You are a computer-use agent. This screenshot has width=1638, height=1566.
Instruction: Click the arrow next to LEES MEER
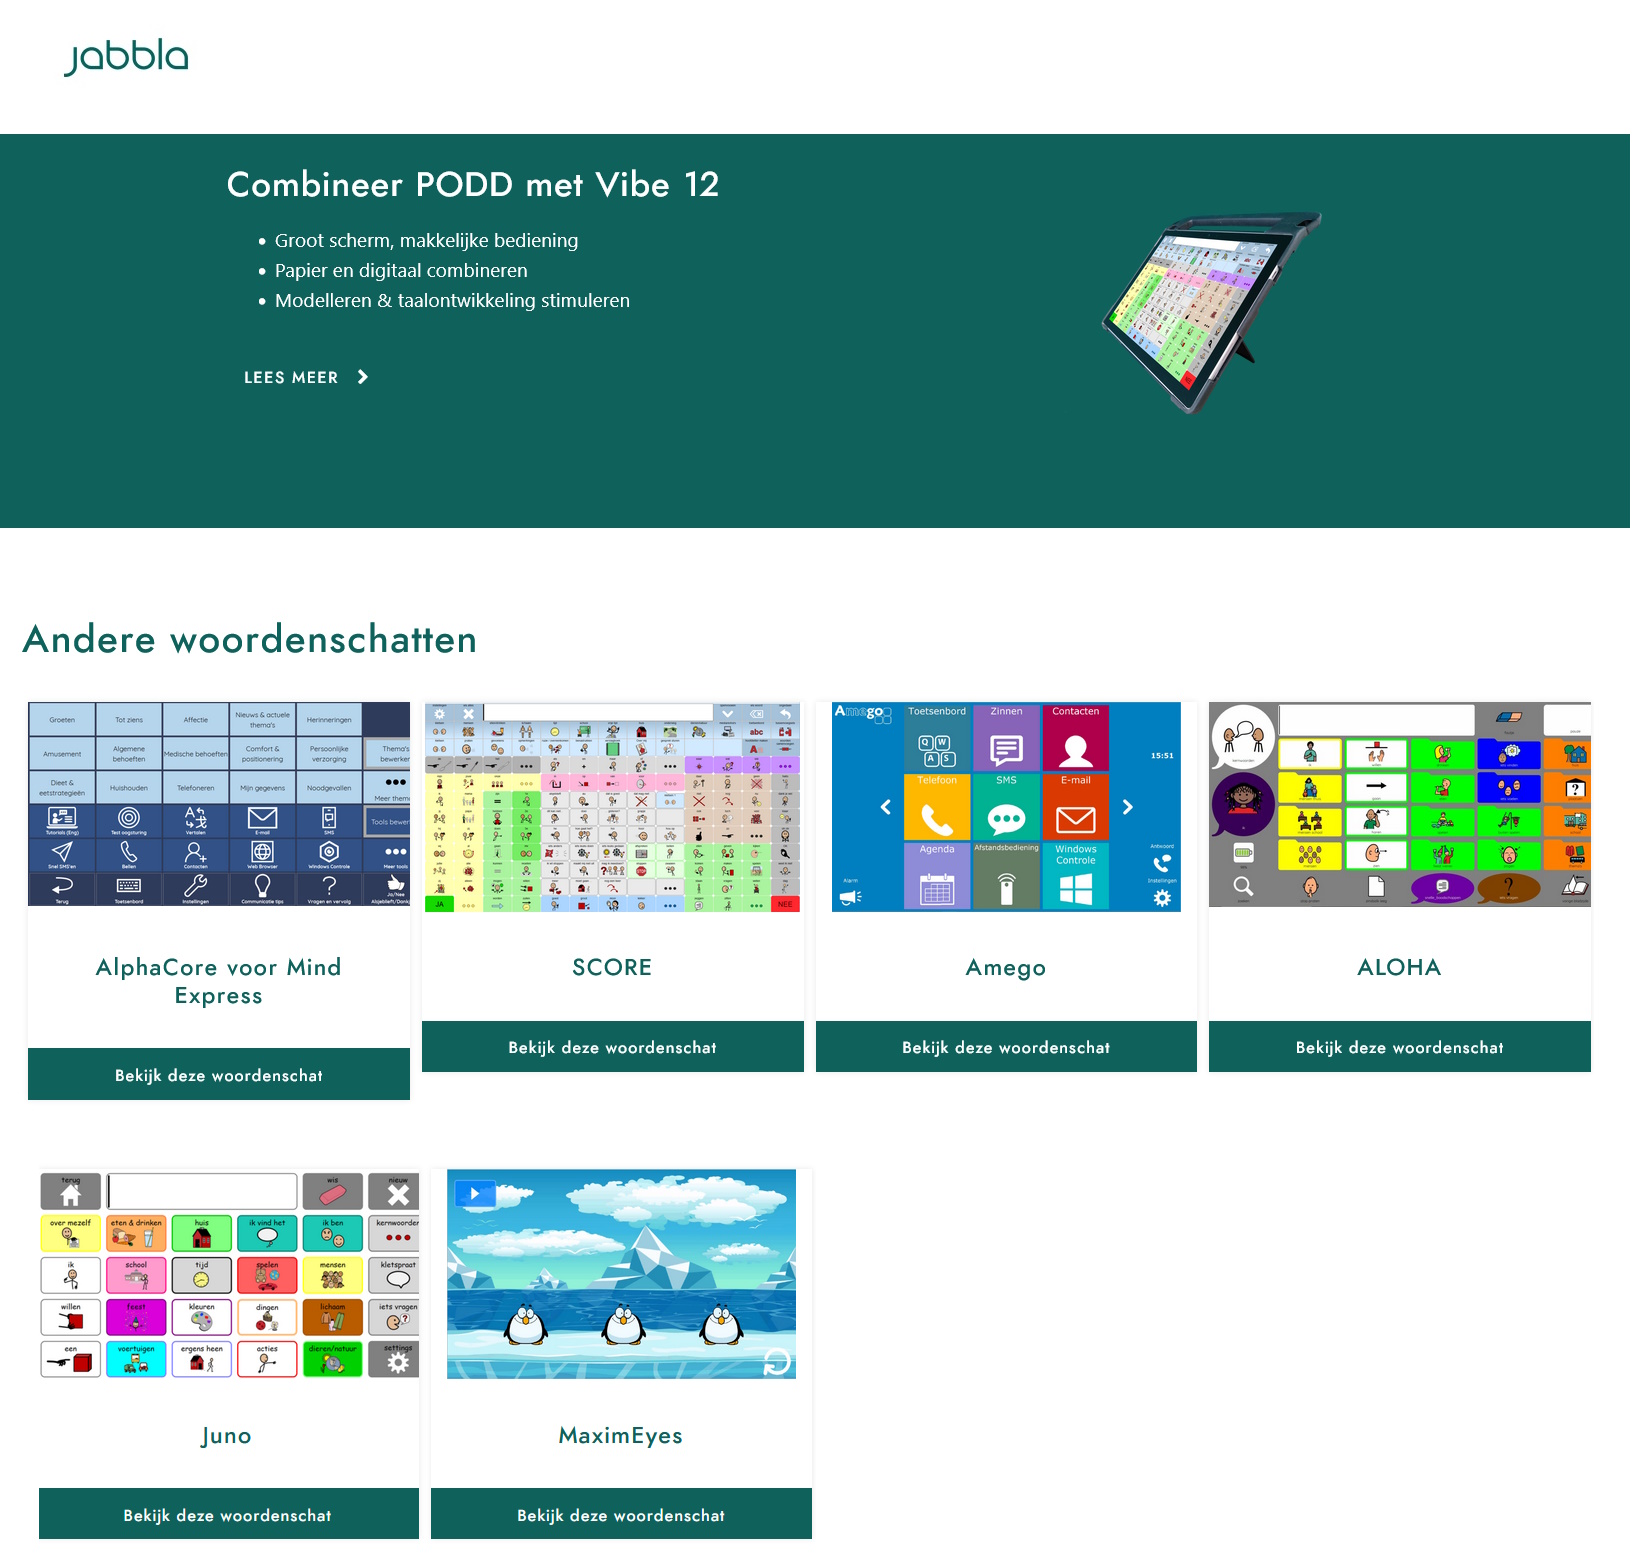(363, 377)
